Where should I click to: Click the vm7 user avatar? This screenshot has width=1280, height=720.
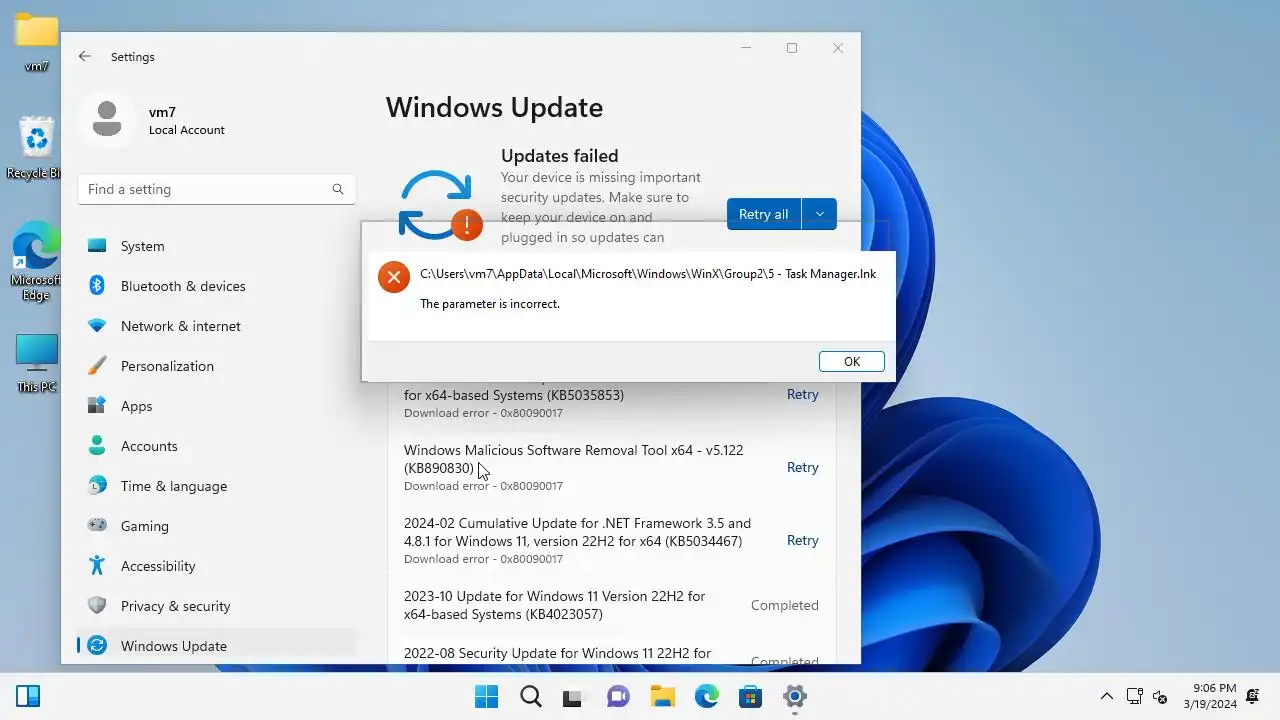point(107,120)
